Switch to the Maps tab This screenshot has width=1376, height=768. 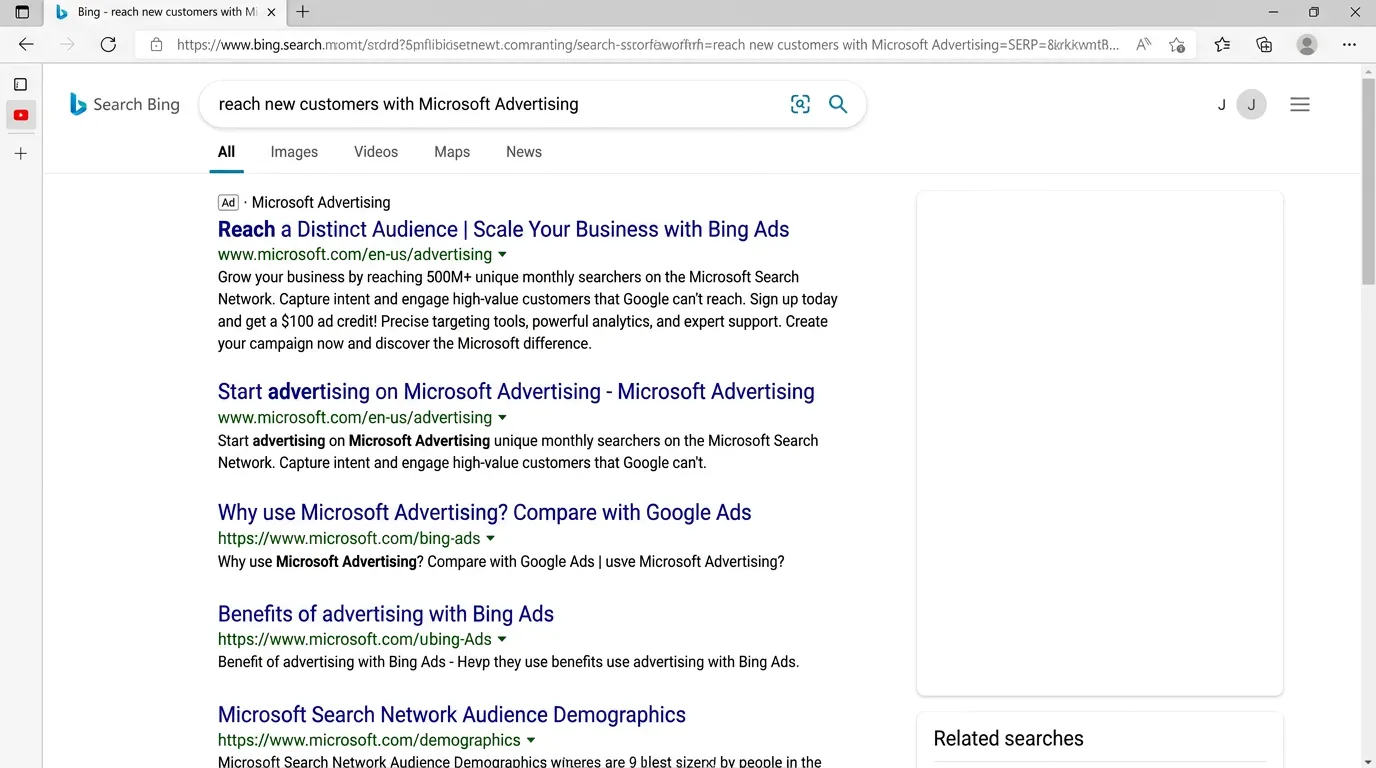(452, 152)
